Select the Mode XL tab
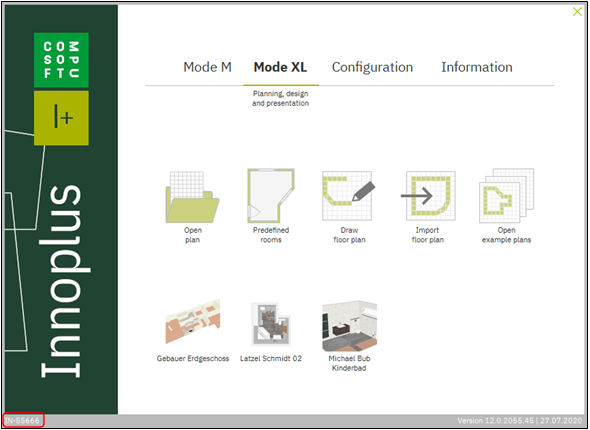This screenshot has height=430, width=590. (280, 67)
